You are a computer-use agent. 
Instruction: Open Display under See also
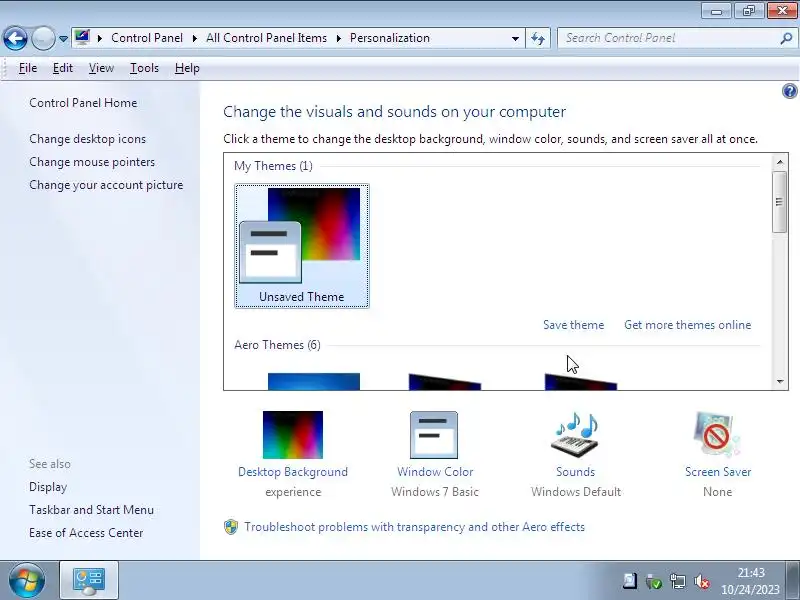tap(48, 487)
